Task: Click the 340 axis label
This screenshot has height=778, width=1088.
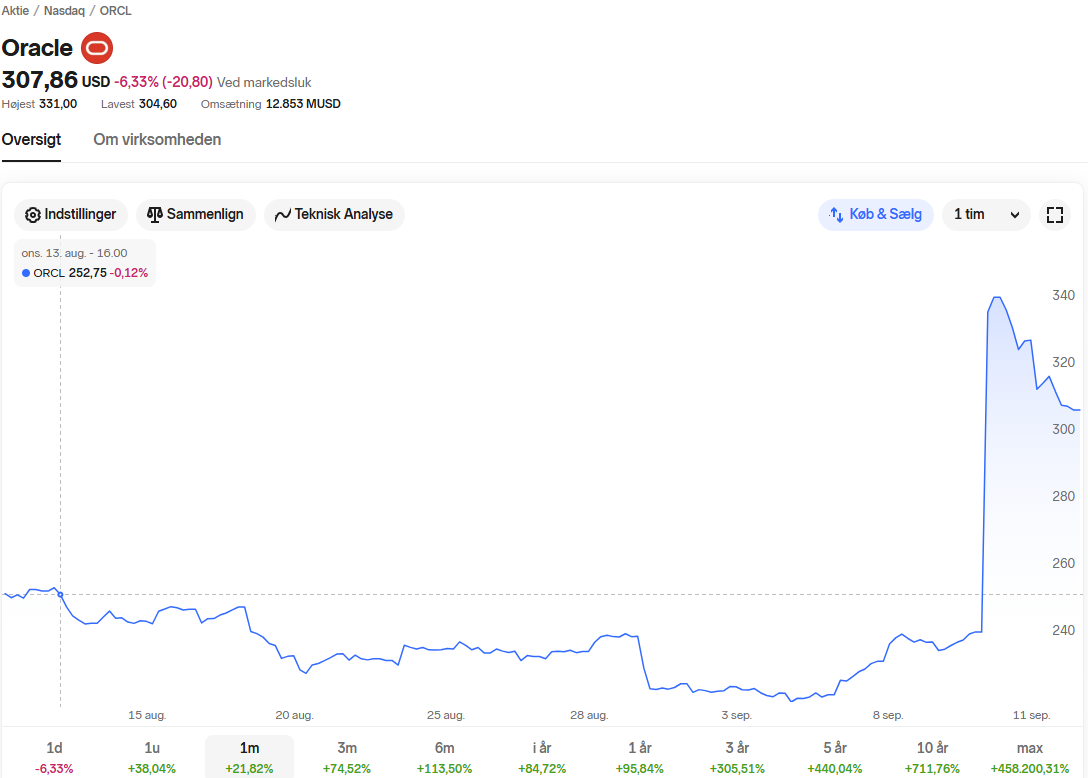Action: [1063, 296]
